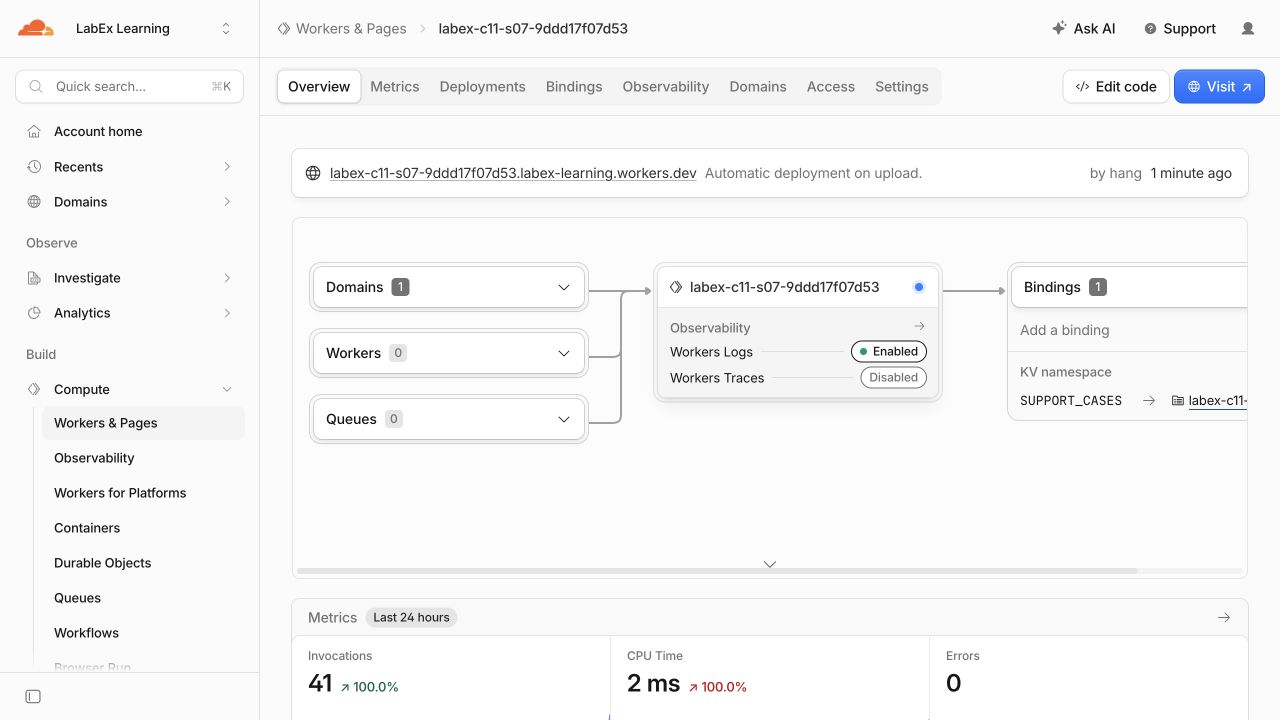The width and height of the screenshot is (1280, 720).
Task: Open Ask AI assistant
Action: click(x=1084, y=29)
